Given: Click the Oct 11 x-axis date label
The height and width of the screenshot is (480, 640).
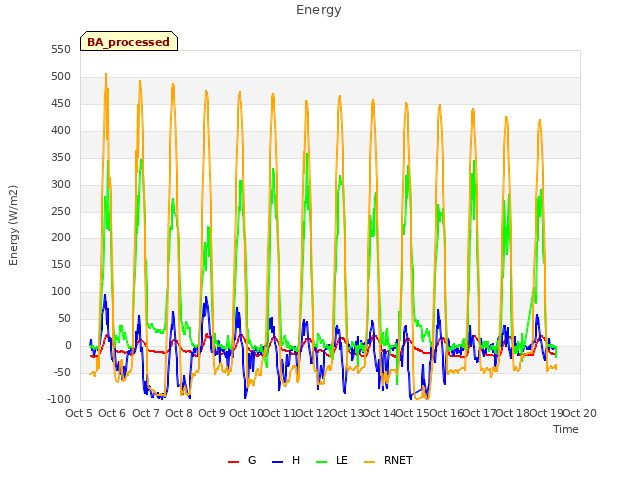Looking at the screenshot, I should pos(279,413).
